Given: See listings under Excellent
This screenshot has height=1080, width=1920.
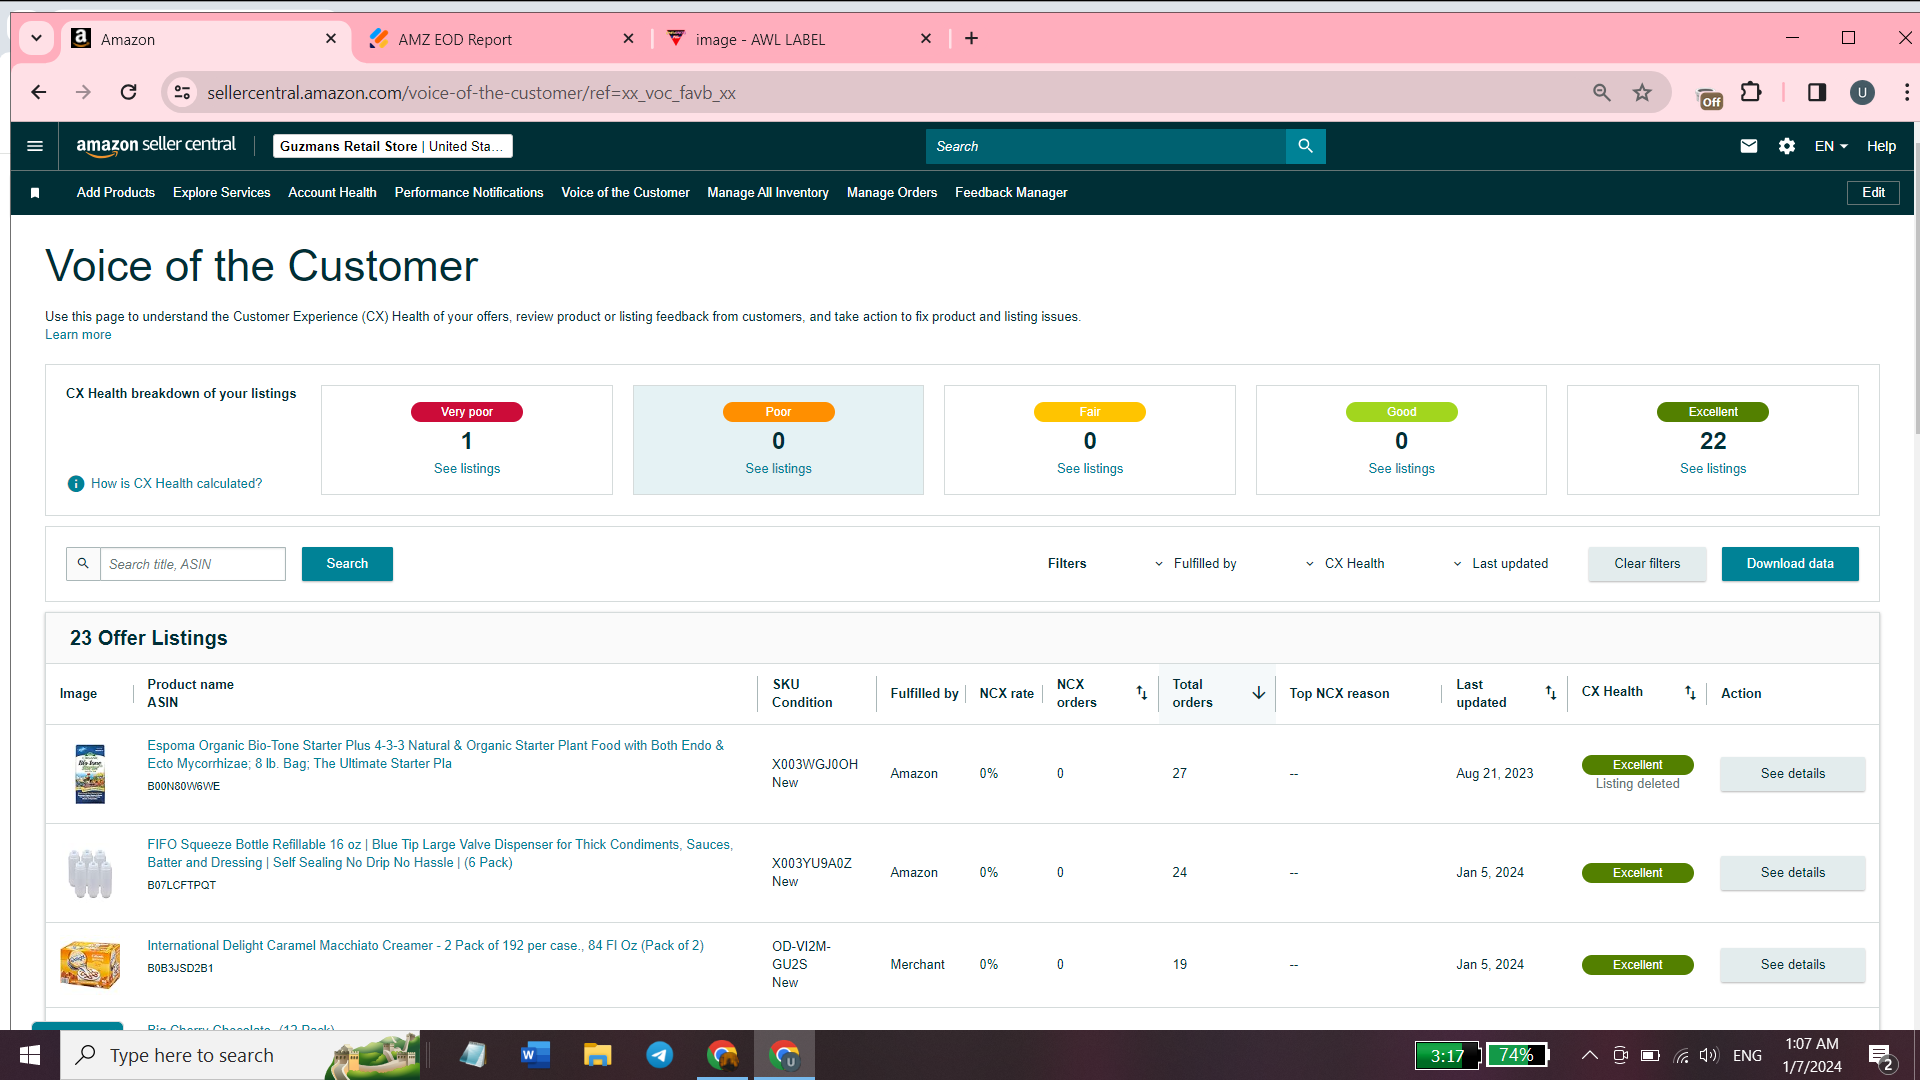Looking at the screenshot, I should tap(1713, 469).
